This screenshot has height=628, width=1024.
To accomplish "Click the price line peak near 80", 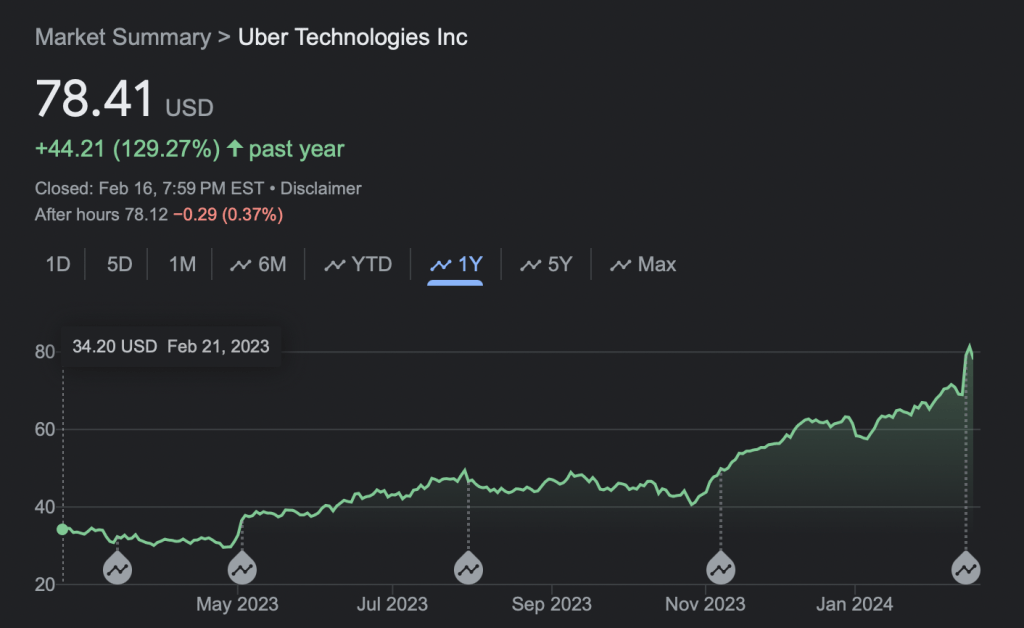I will [x=969, y=348].
